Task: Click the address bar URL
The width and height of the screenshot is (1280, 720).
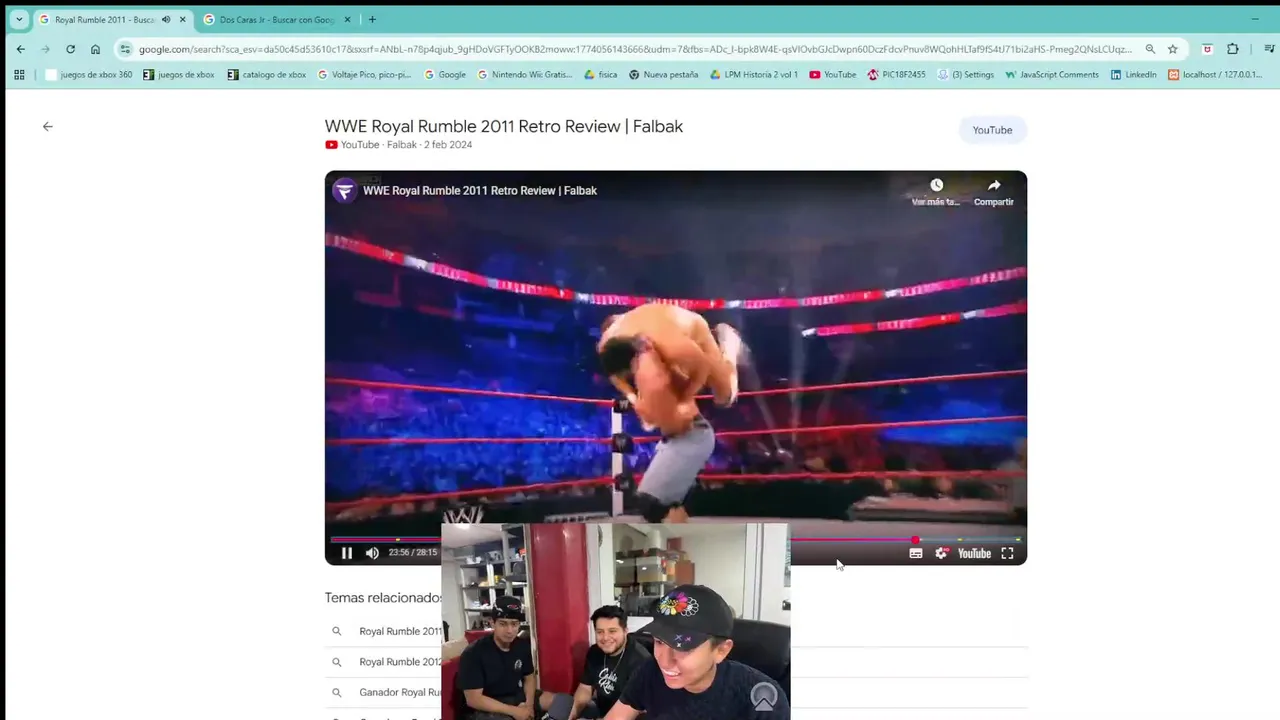Action: [635, 49]
